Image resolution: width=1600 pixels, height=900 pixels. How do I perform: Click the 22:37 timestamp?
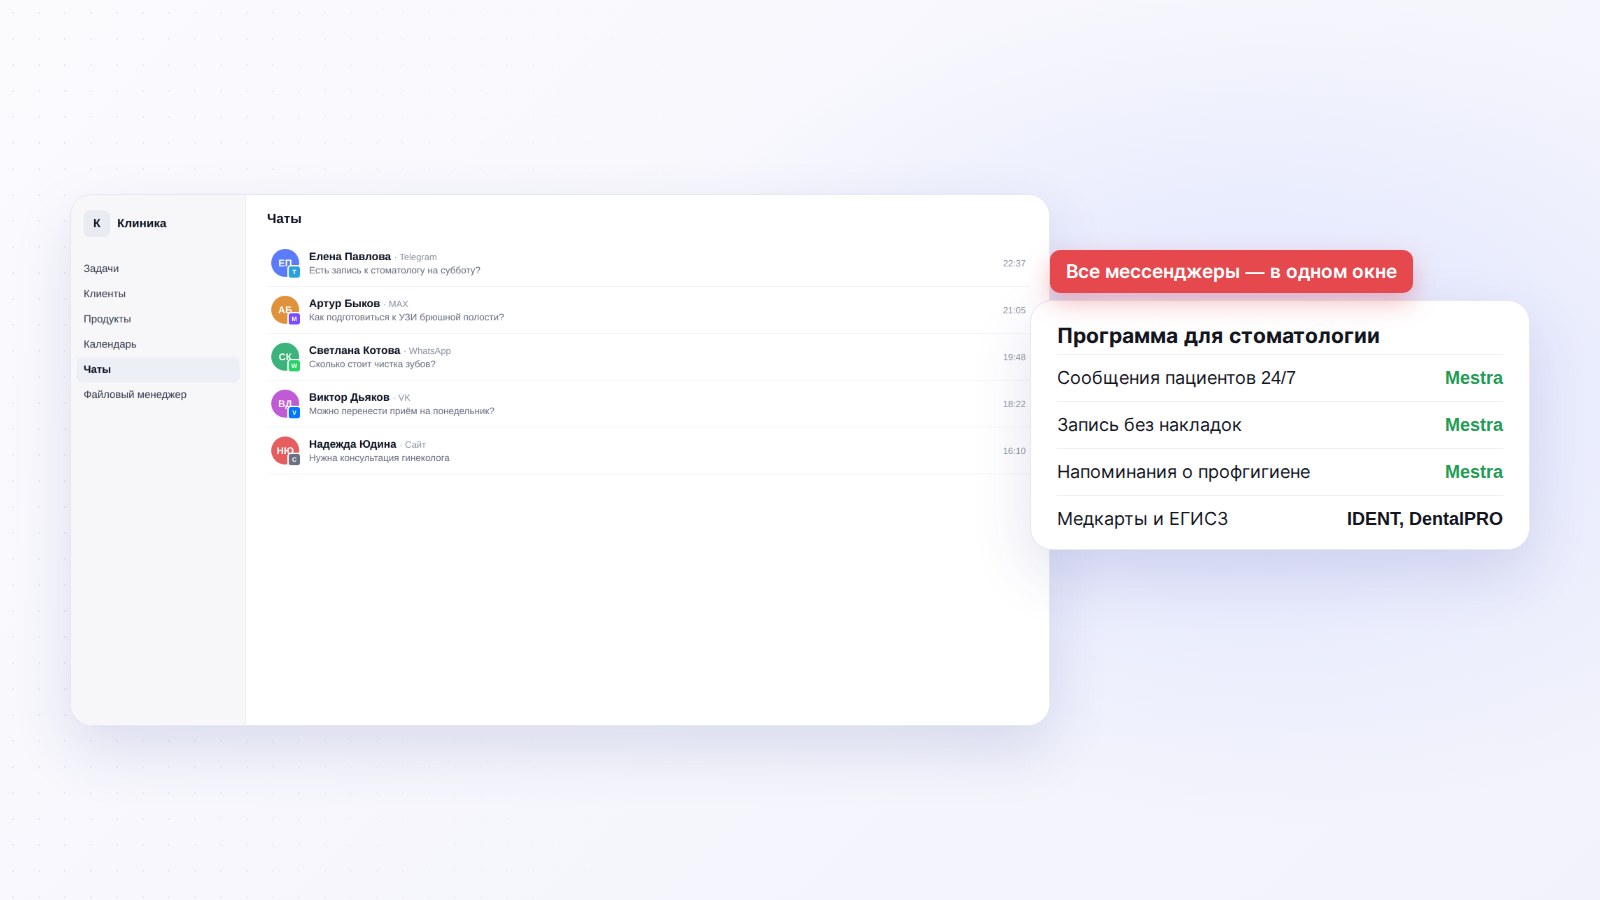coord(1014,263)
